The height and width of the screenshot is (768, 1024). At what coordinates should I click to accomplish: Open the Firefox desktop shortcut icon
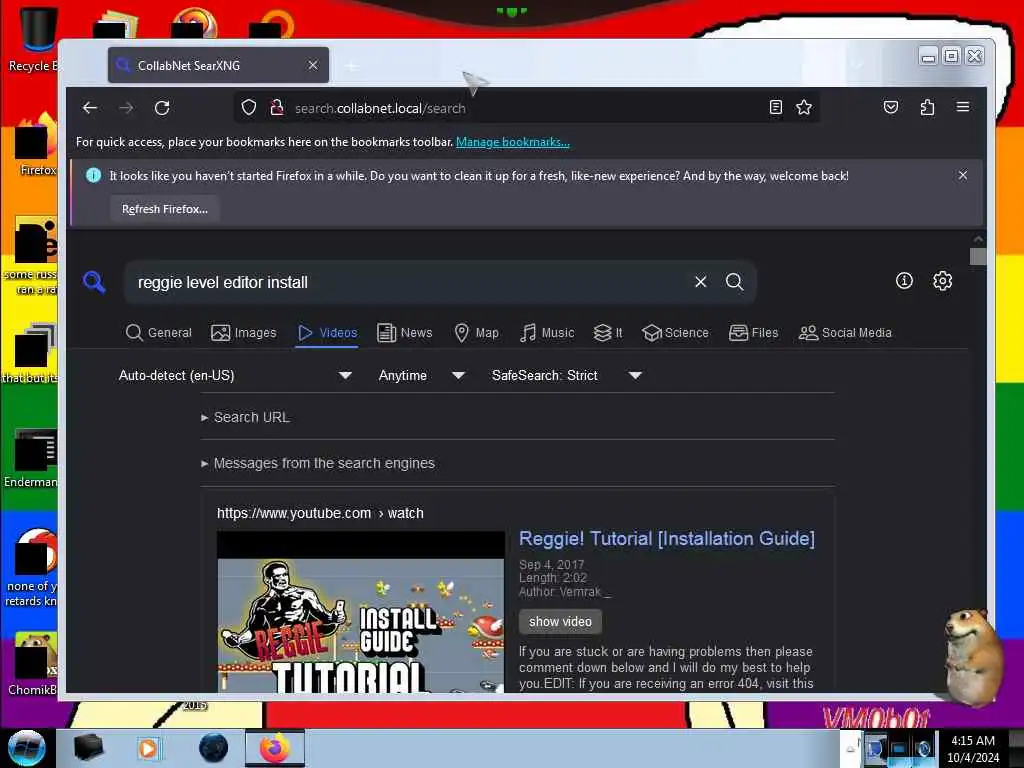36,145
